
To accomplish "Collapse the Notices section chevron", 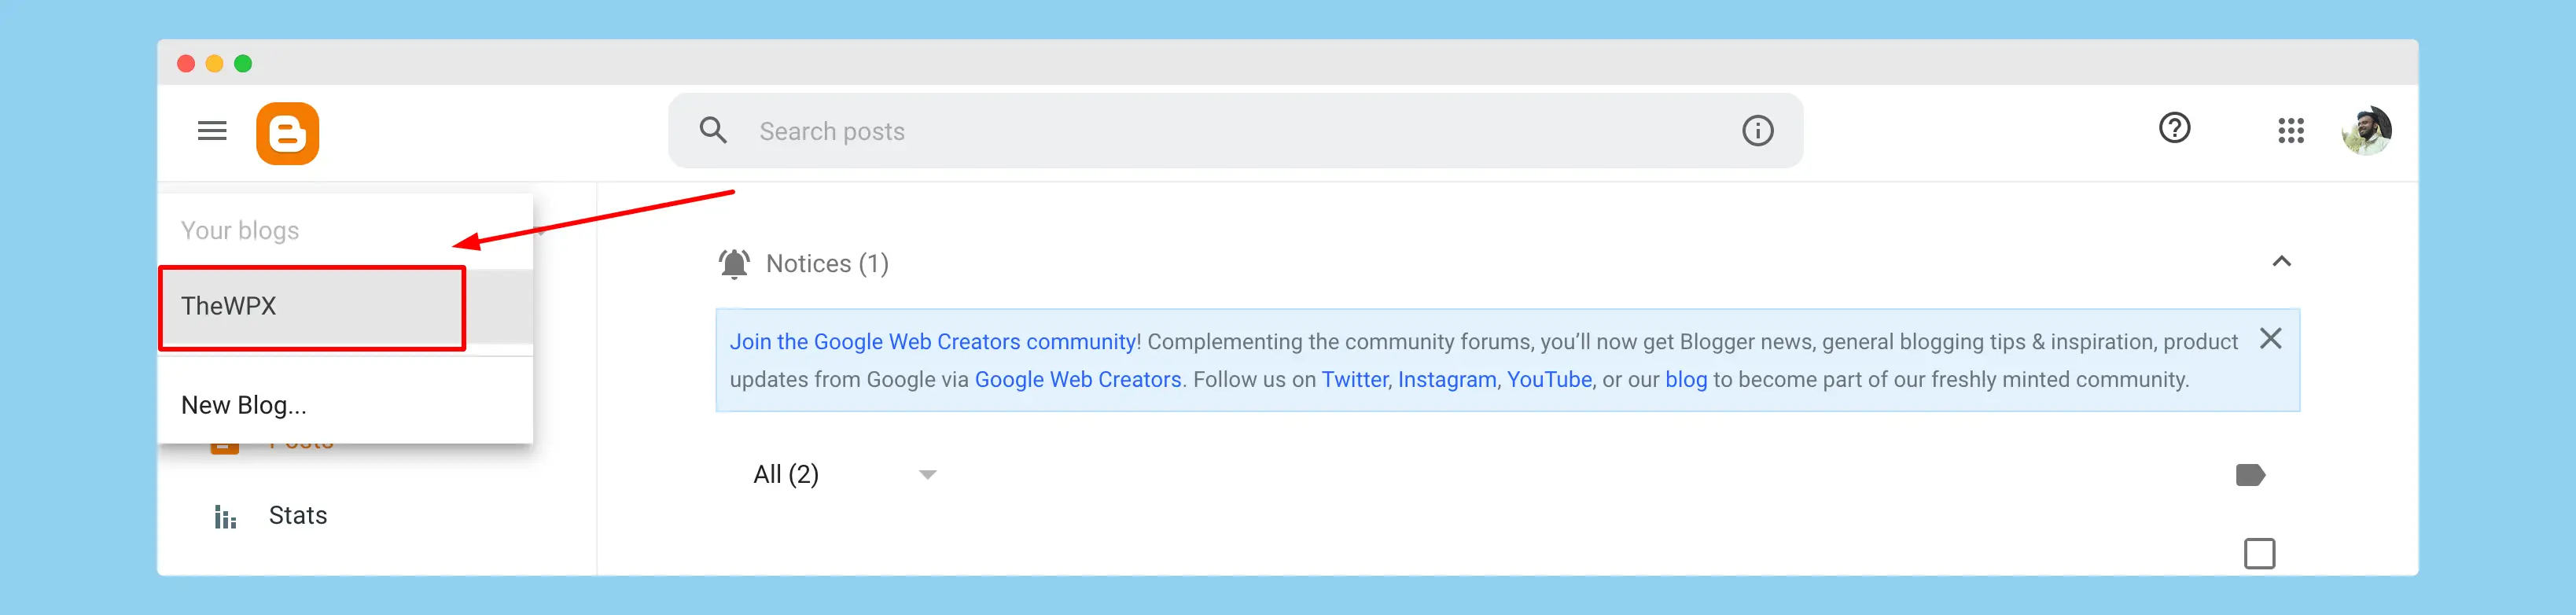I will pyautogui.click(x=2281, y=262).
